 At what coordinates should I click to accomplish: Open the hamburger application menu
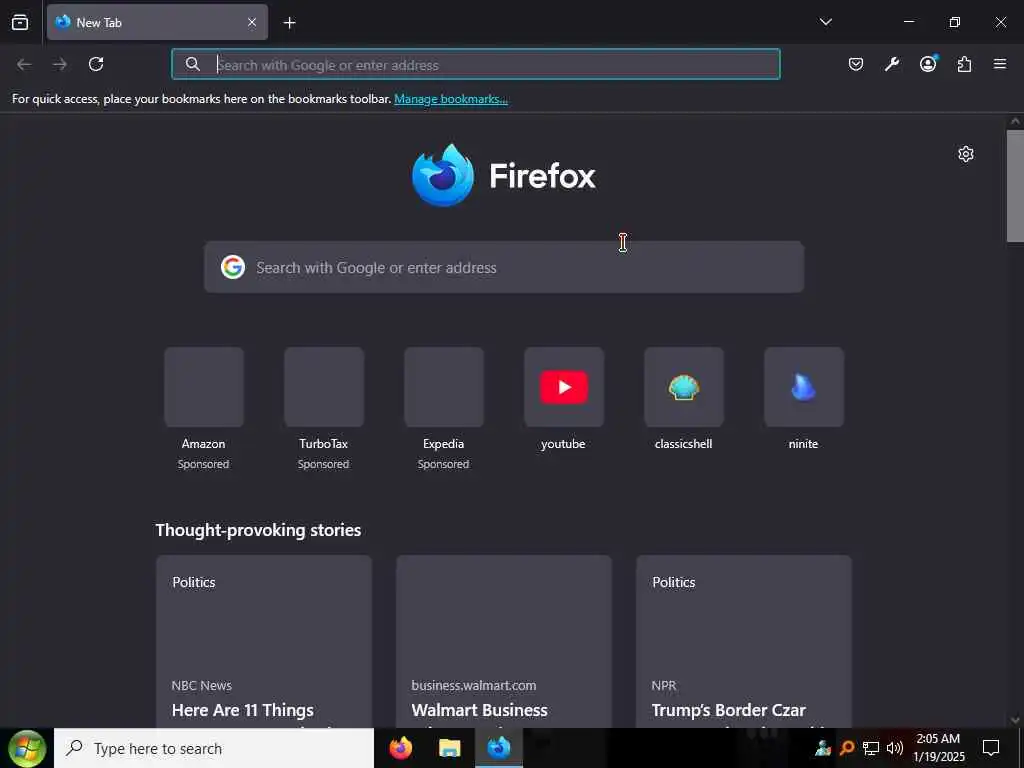pos(1000,64)
